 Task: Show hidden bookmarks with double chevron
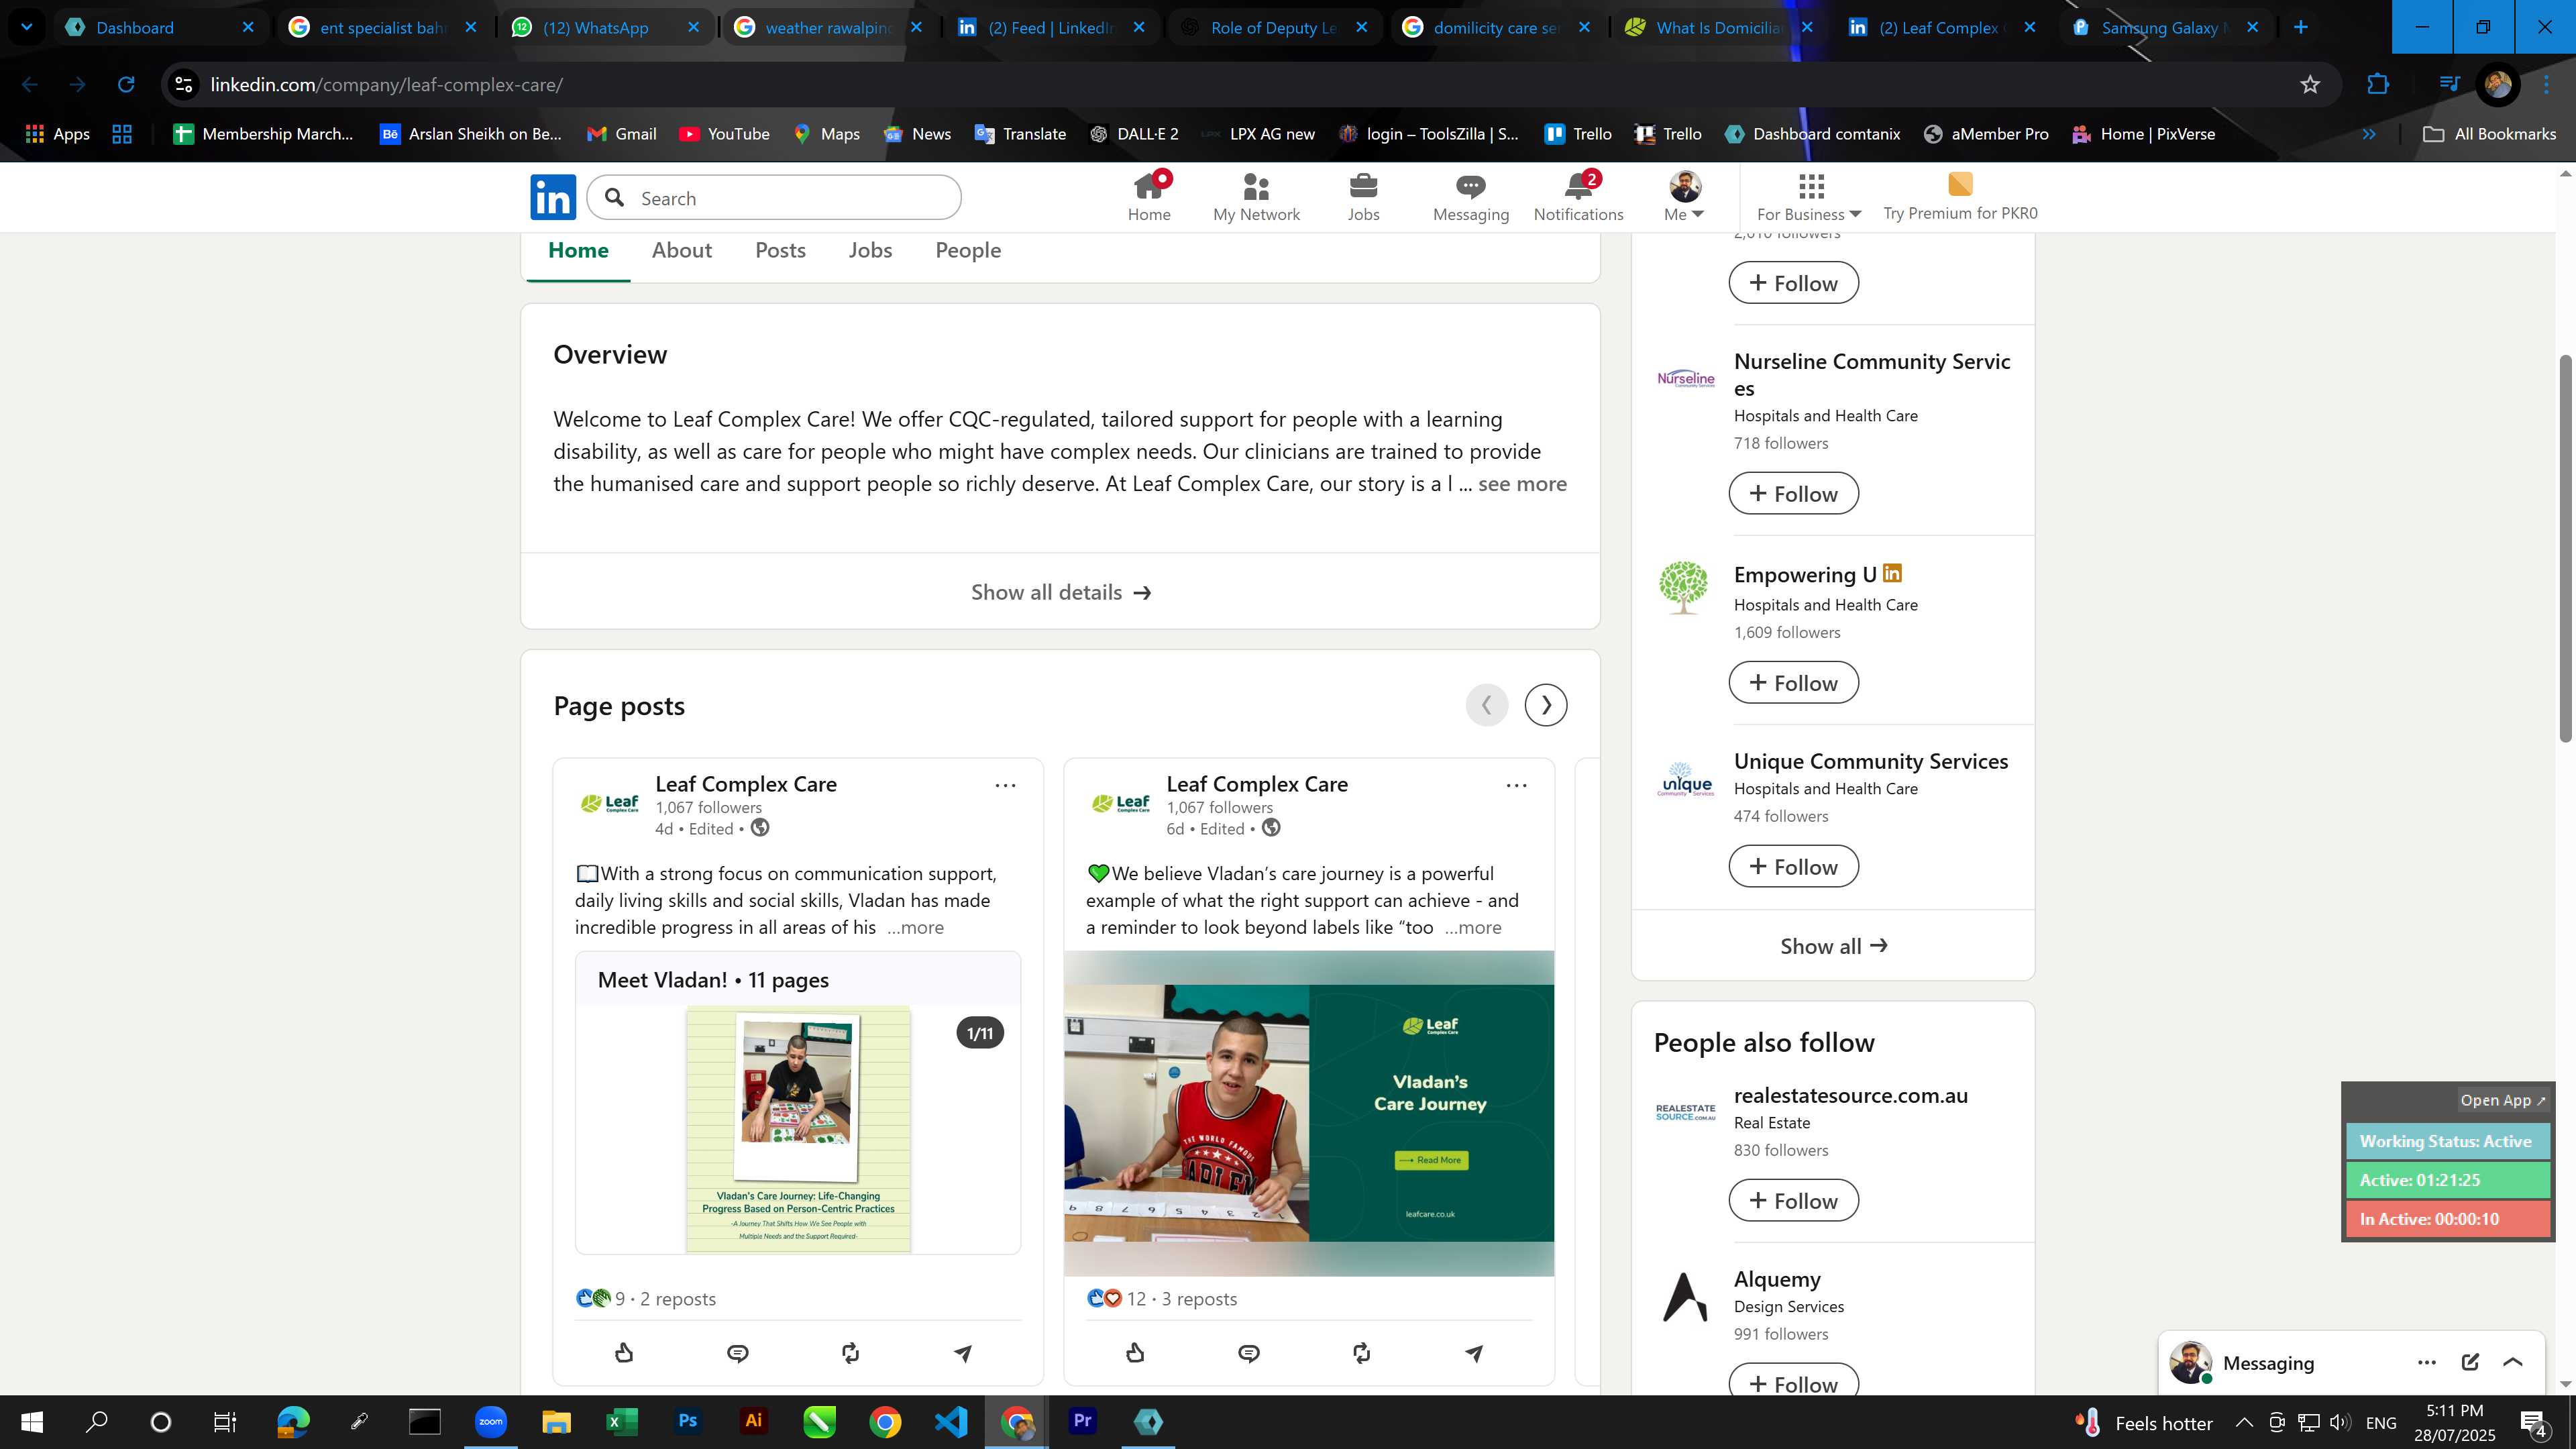[x=2368, y=134]
